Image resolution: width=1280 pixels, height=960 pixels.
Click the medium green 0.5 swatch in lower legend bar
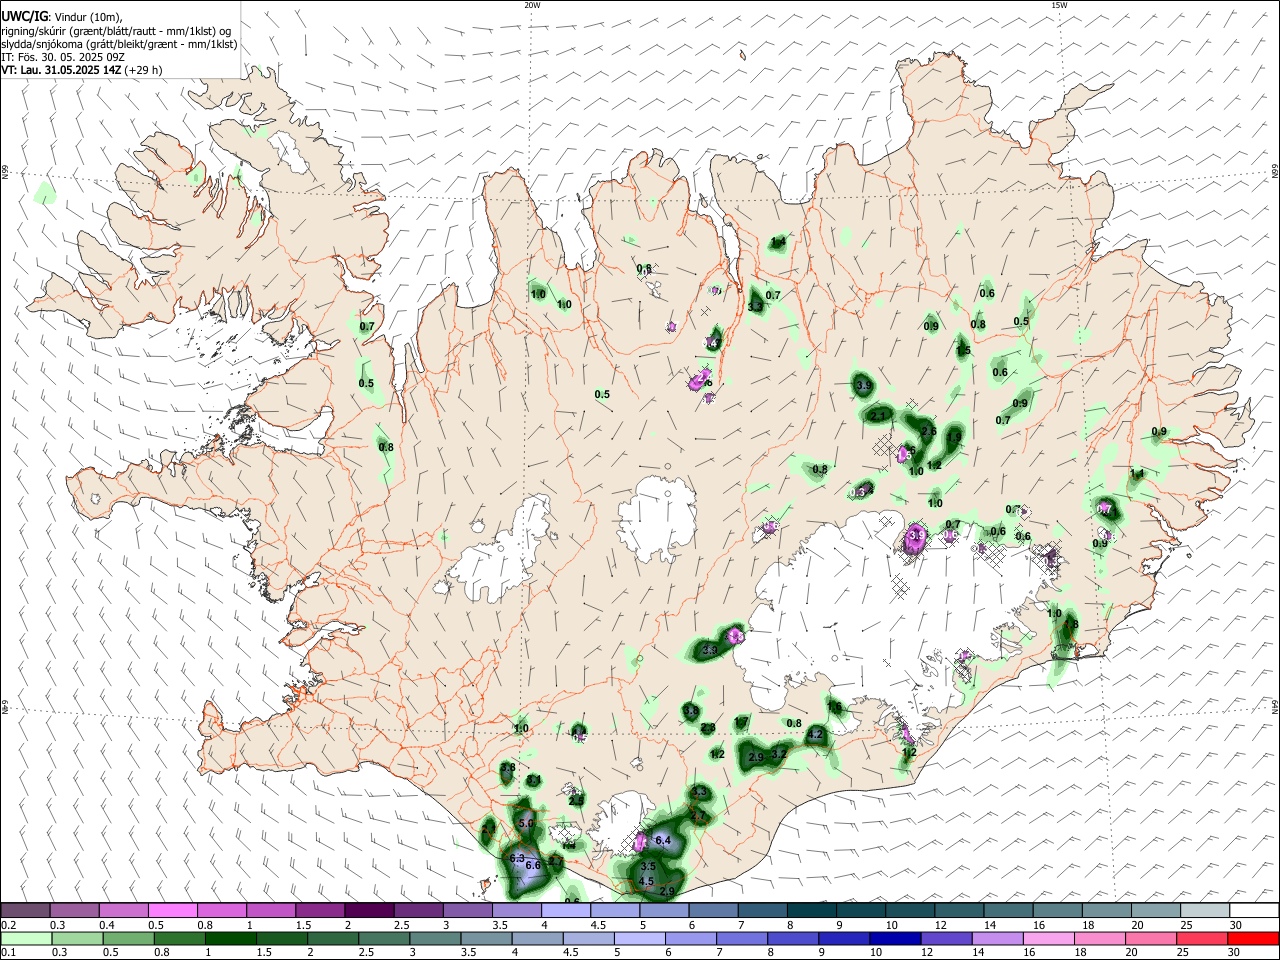128,938
